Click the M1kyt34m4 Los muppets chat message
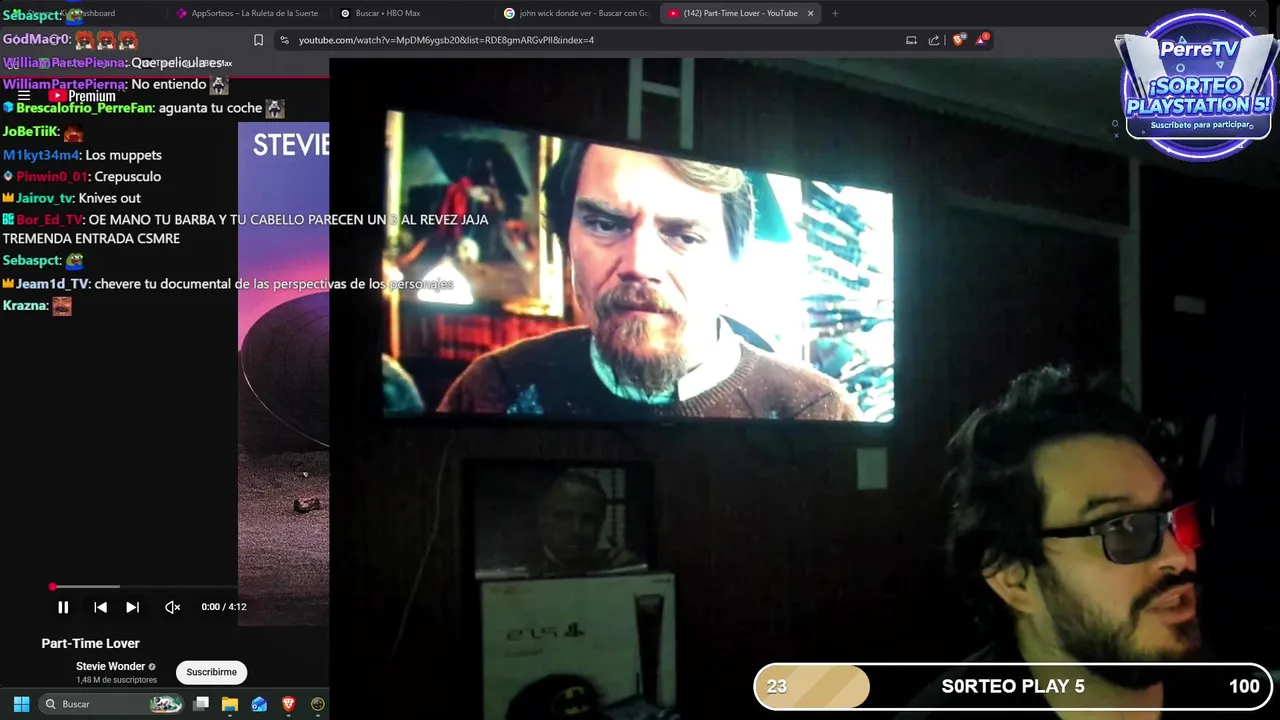The width and height of the screenshot is (1280, 720). pyautogui.click(x=82, y=155)
